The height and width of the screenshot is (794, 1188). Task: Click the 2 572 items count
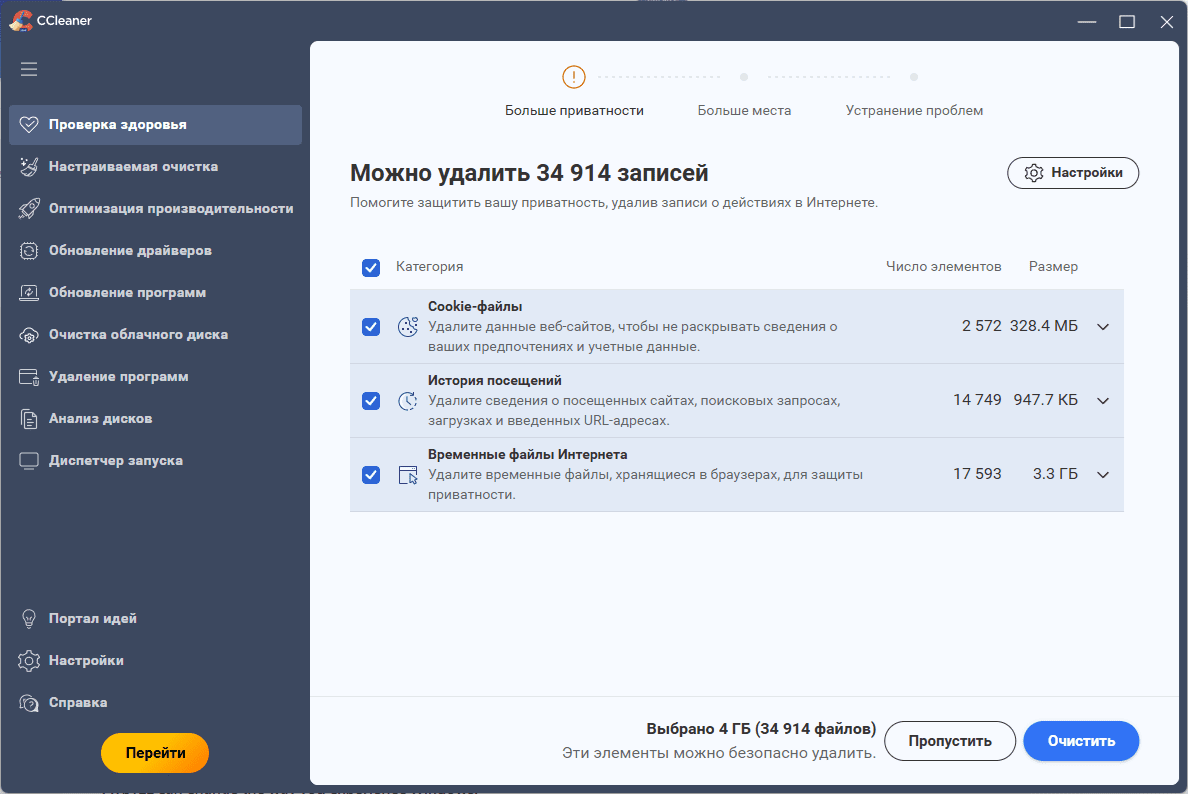point(982,326)
